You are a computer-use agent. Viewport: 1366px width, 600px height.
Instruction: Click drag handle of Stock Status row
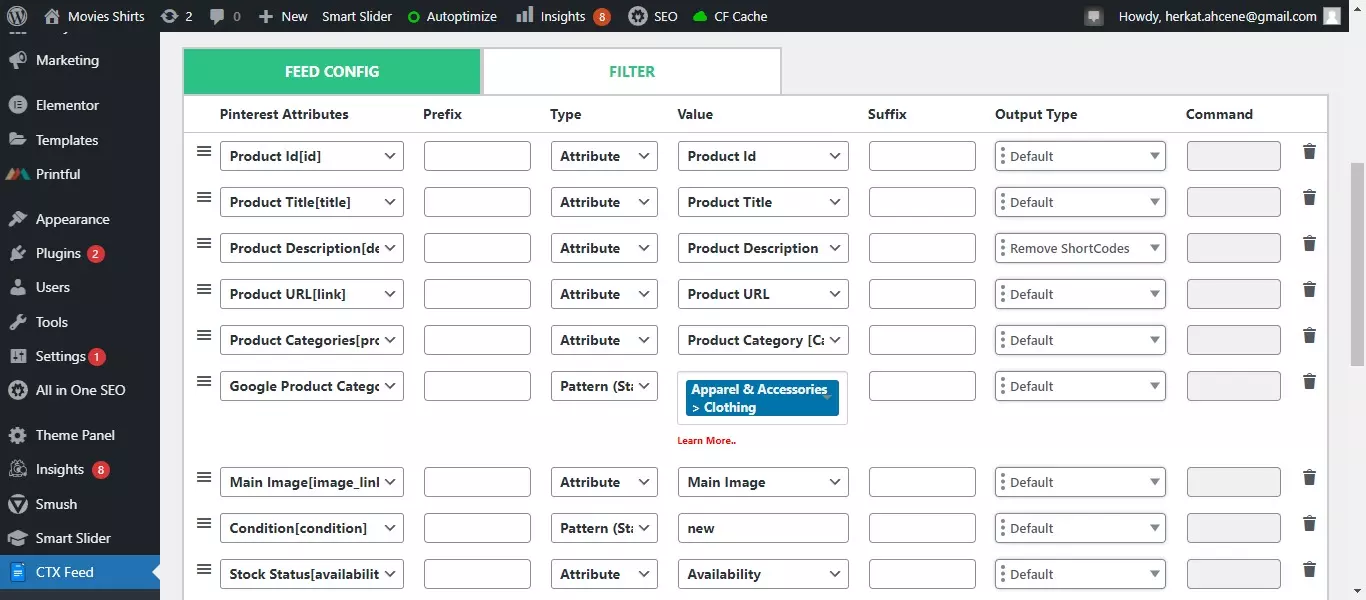[x=204, y=570]
